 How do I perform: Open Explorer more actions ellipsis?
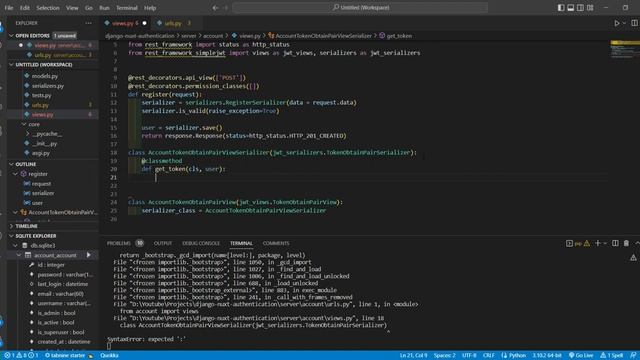(x=89, y=23)
